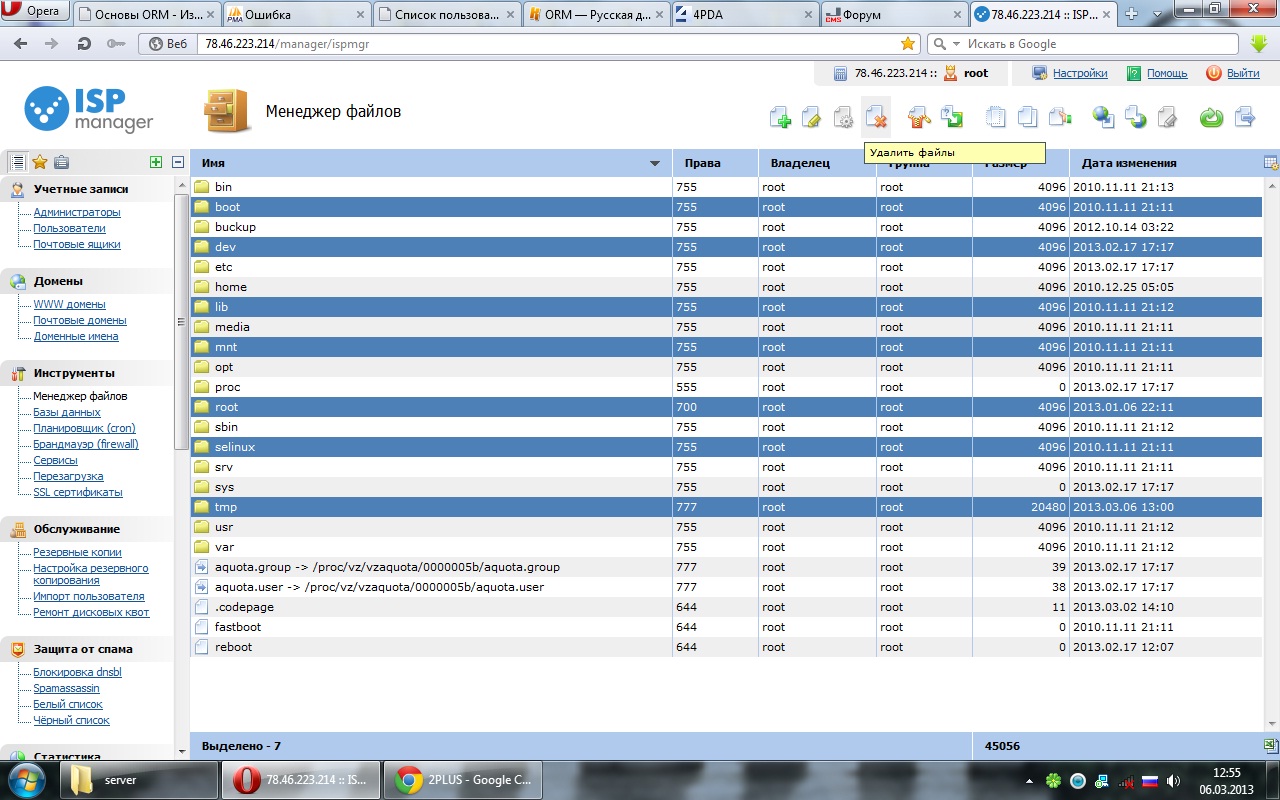Click table column settings icon

click(x=1270, y=163)
